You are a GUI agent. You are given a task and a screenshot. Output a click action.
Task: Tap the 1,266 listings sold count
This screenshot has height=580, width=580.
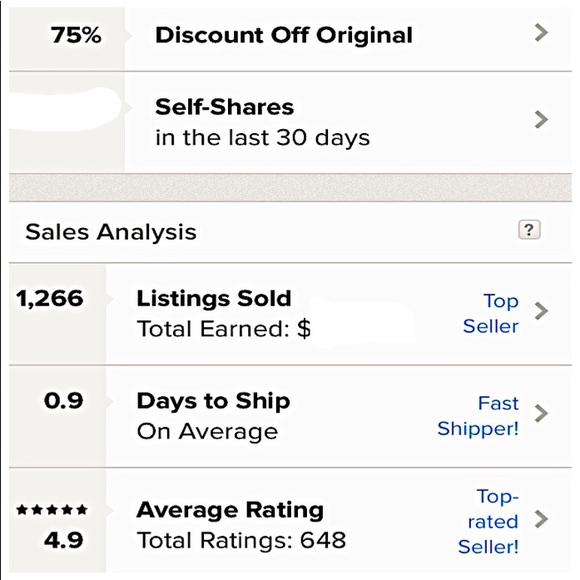pyautogui.click(x=50, y=298)
